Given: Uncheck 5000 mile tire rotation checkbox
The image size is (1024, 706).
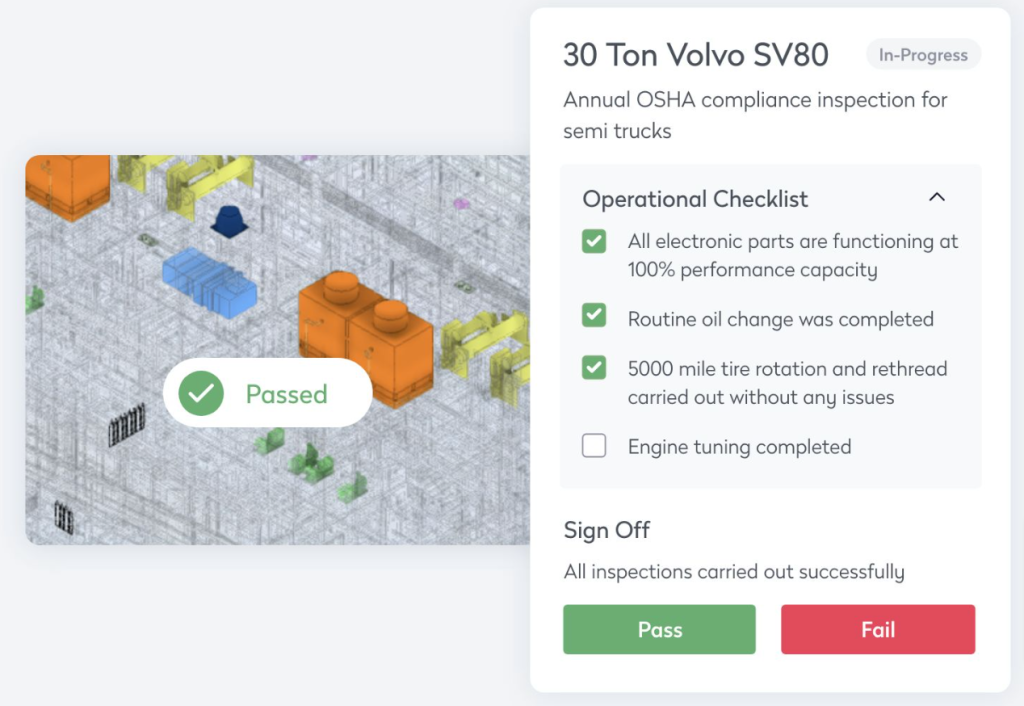Looking at the screenshot, I should [x=594, y=368].
